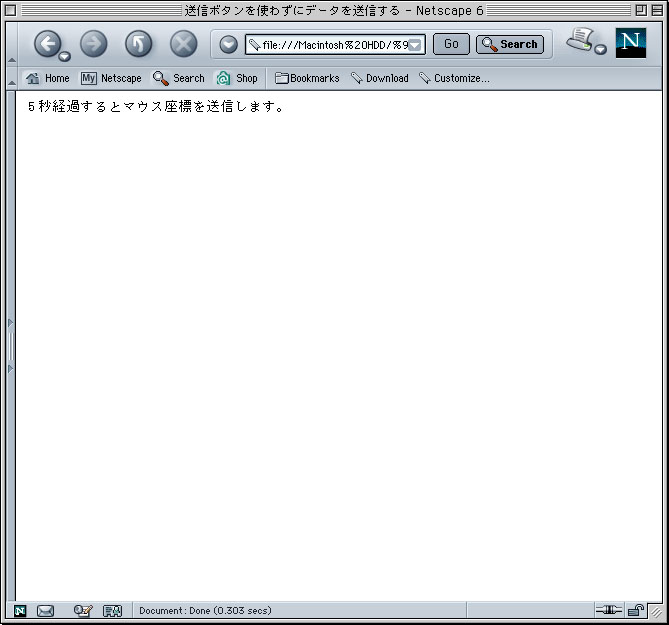Click the Search button next to Go

click(510, 44)
